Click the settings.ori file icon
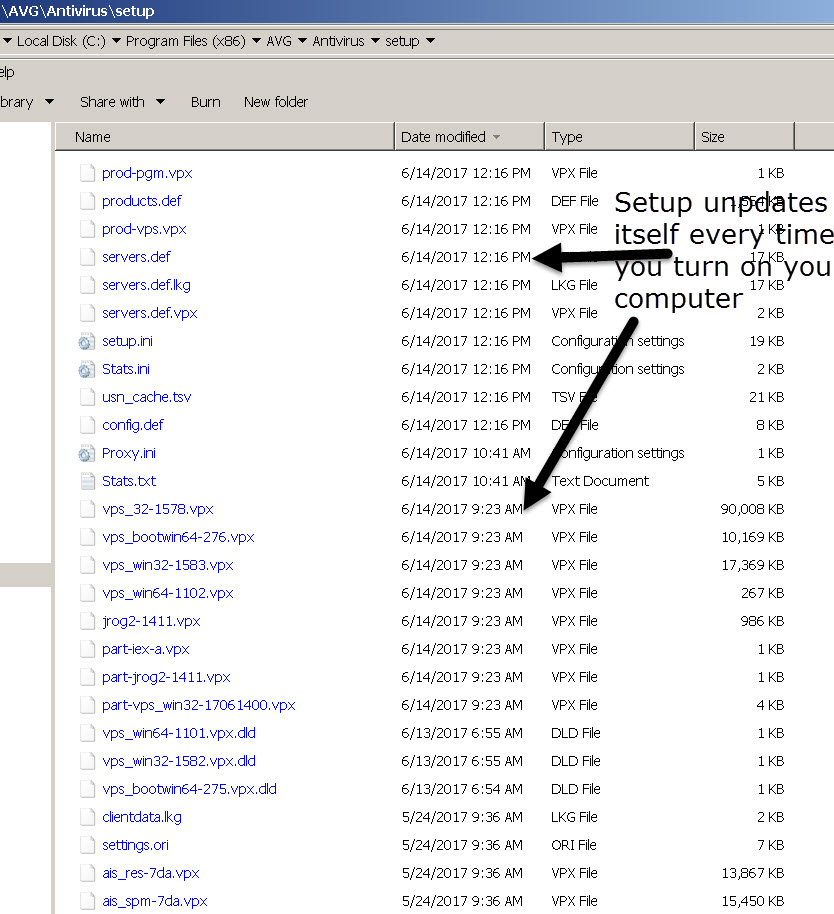834x914 pixels. [x=87, y=845]
